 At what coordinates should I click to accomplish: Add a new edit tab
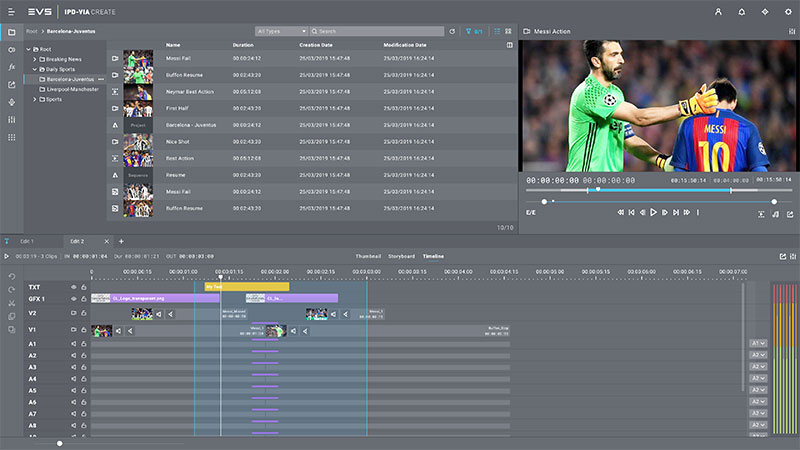tap(121, 241)
